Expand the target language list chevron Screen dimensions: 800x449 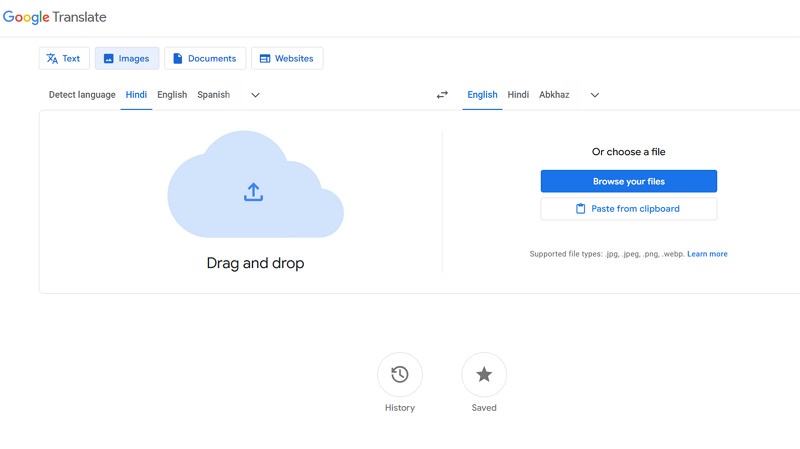point(595,95)
